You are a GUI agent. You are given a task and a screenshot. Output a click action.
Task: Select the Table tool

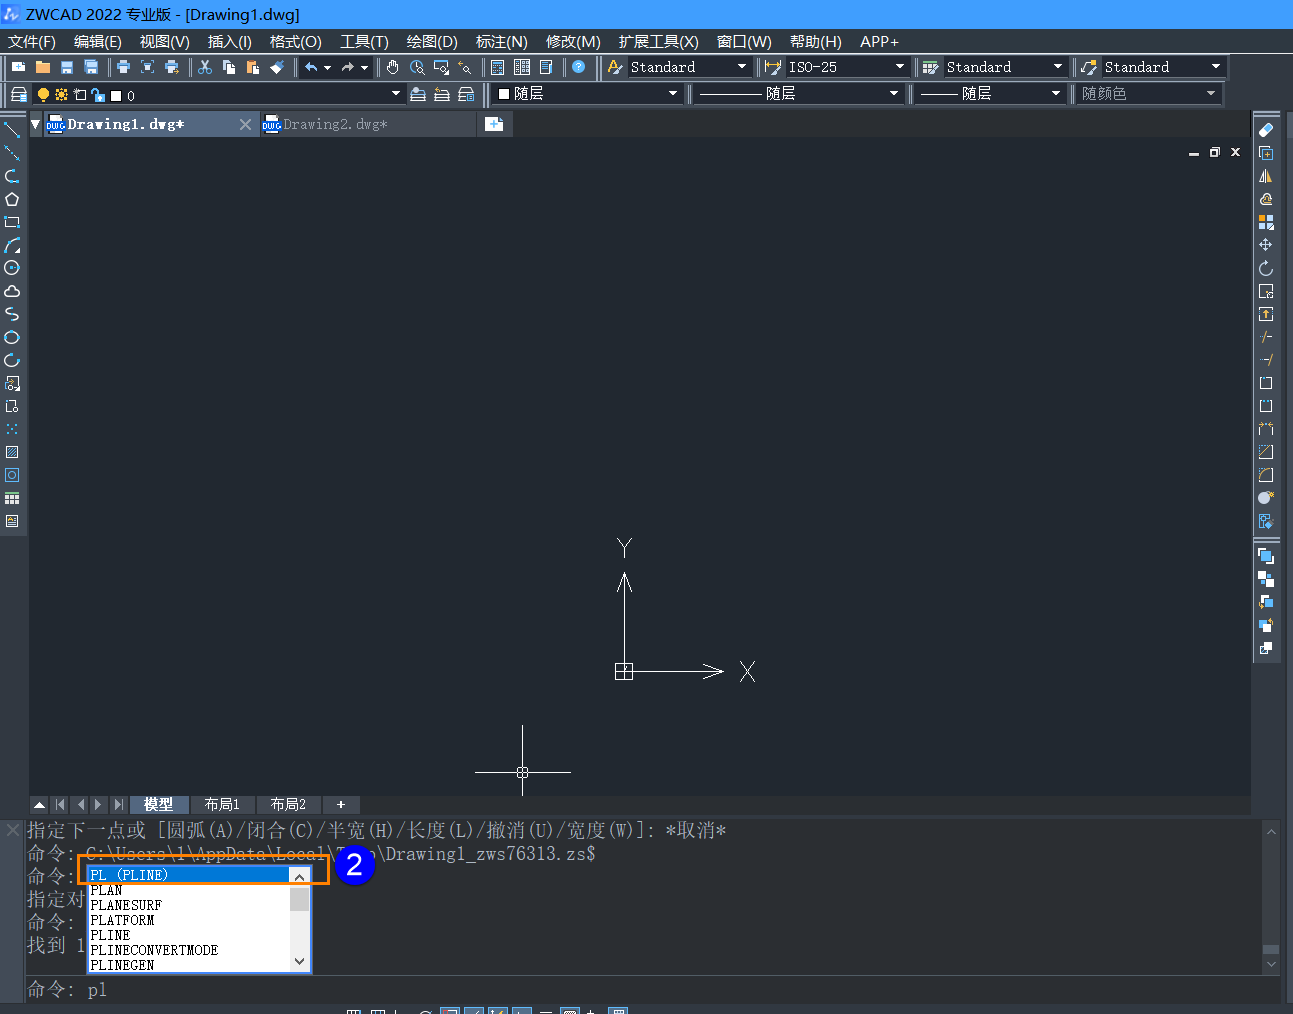[12, 498]
